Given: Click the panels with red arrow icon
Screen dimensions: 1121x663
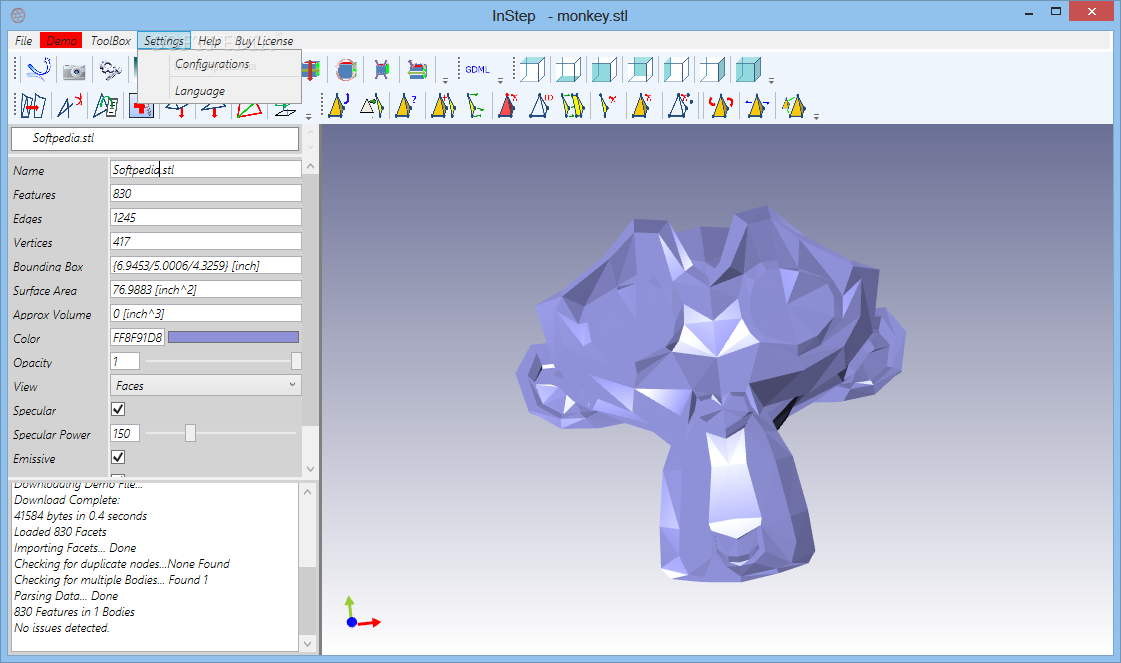Looking at the screenshot, I should click(33, 106).
